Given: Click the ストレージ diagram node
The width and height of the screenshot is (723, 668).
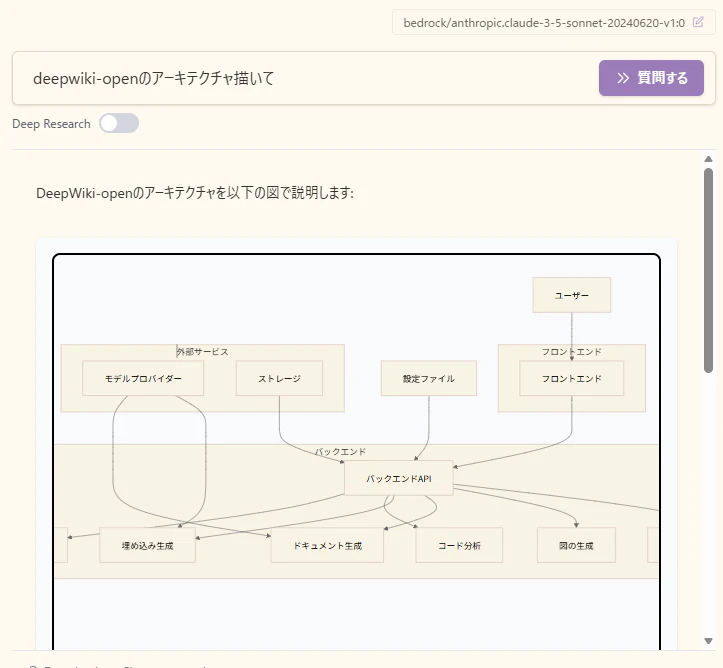Looking at the screenshot, I should [x=279, y=378].
